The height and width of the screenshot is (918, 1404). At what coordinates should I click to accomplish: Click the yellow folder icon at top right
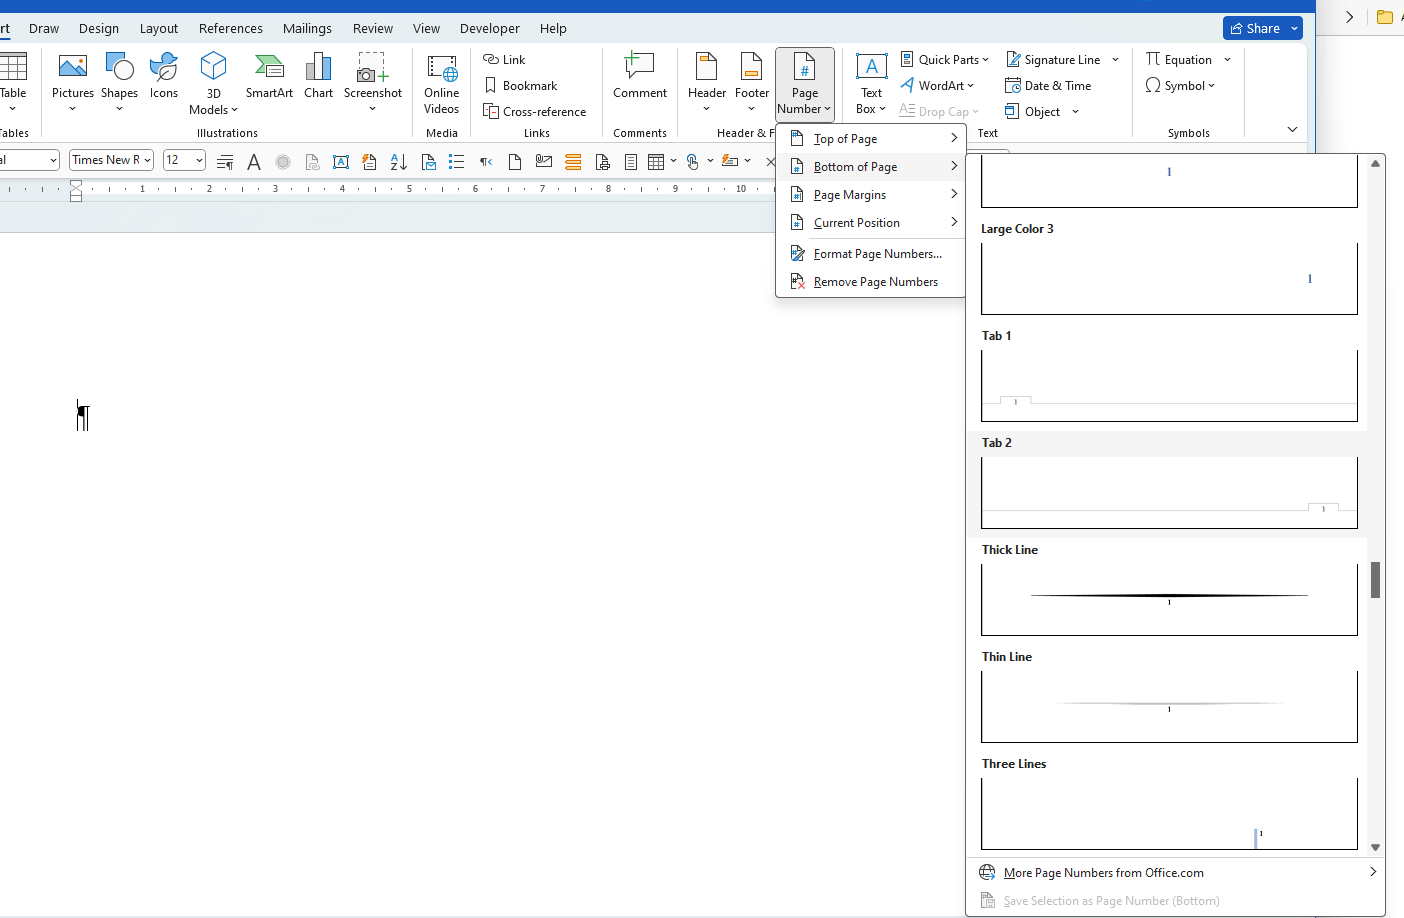click(1385, 17)
